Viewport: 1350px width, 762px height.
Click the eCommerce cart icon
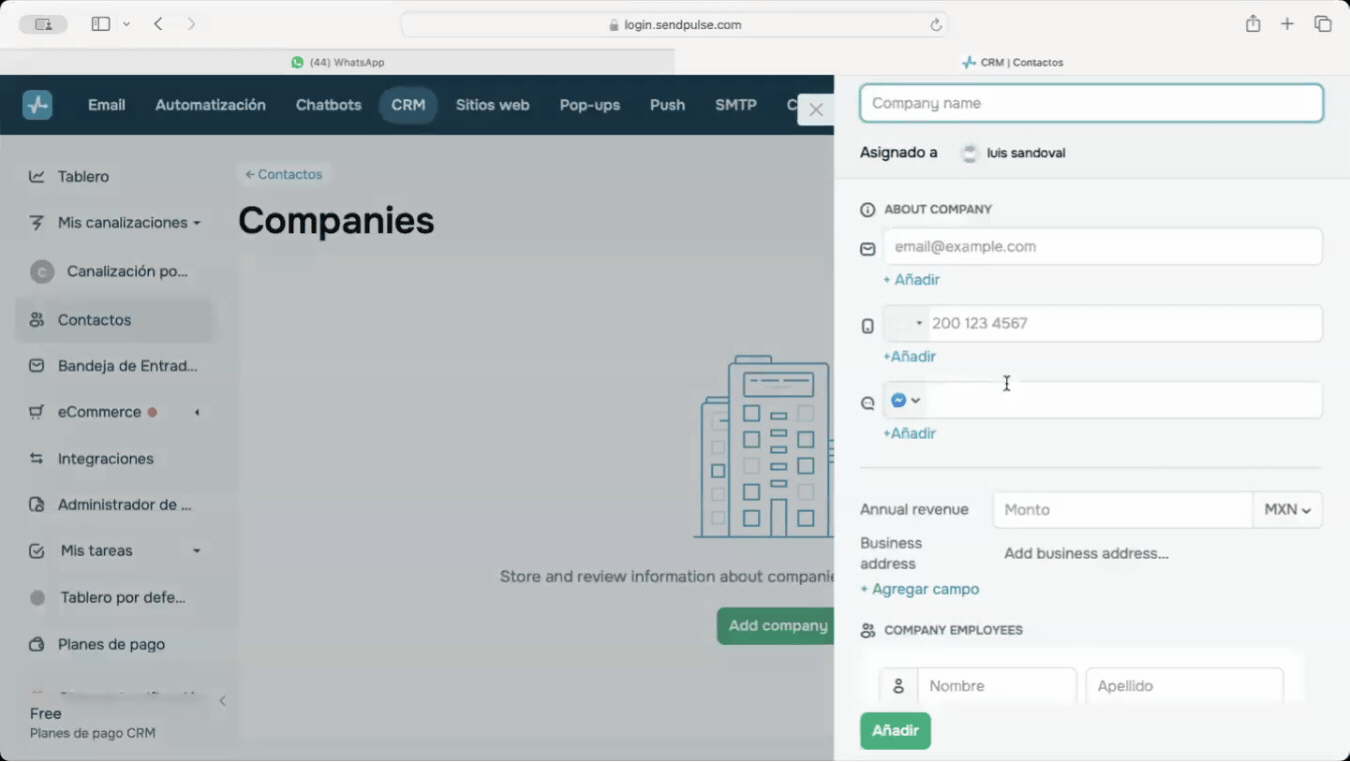point(37,412)
